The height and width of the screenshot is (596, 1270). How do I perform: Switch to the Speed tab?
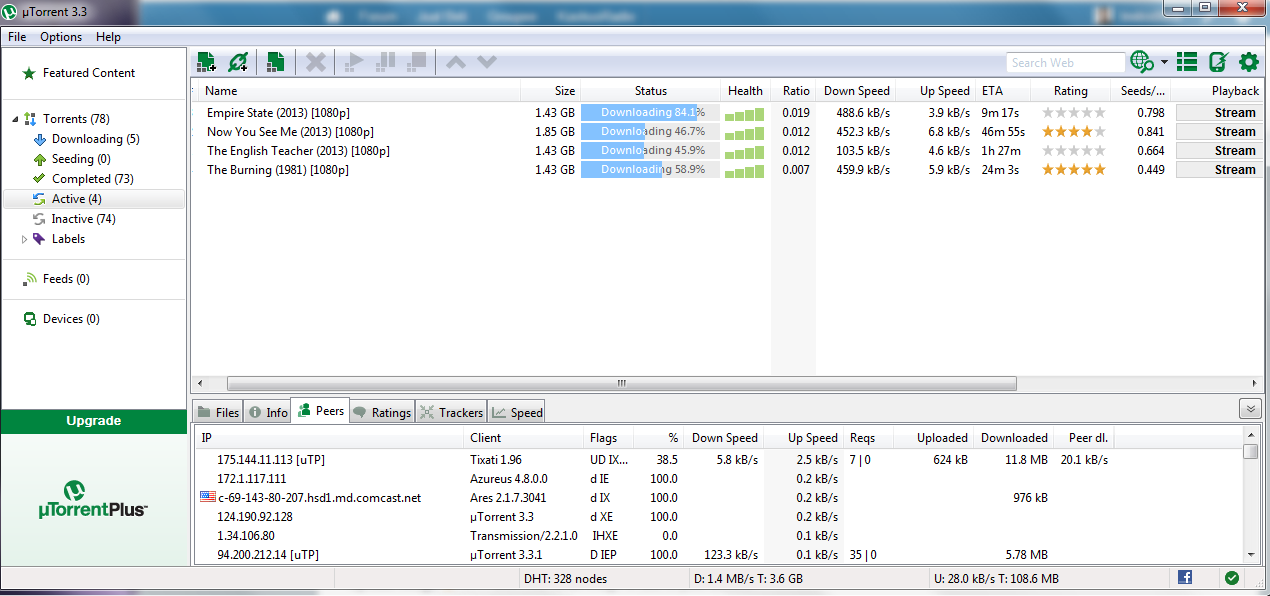(x=517, y=412)
